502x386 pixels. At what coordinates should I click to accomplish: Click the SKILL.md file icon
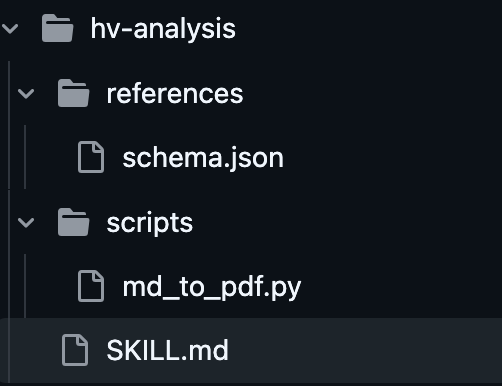(75, 350)
